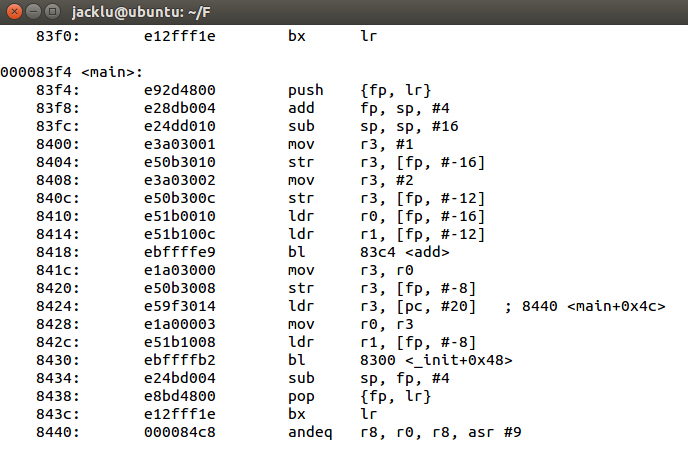Click comment 8440 <main+0x4c>
The height and width of the screenshot is (450, 688).
(x=594, y=306)
